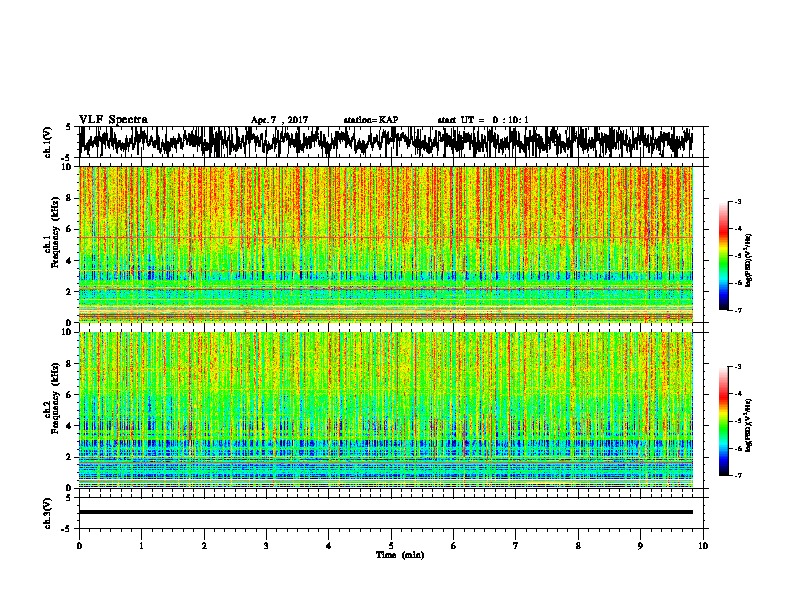The width and height of the screenshot is (792, 612).
Task: Select the "start UT = 0:10:1" header text
Action: (483, 120)
